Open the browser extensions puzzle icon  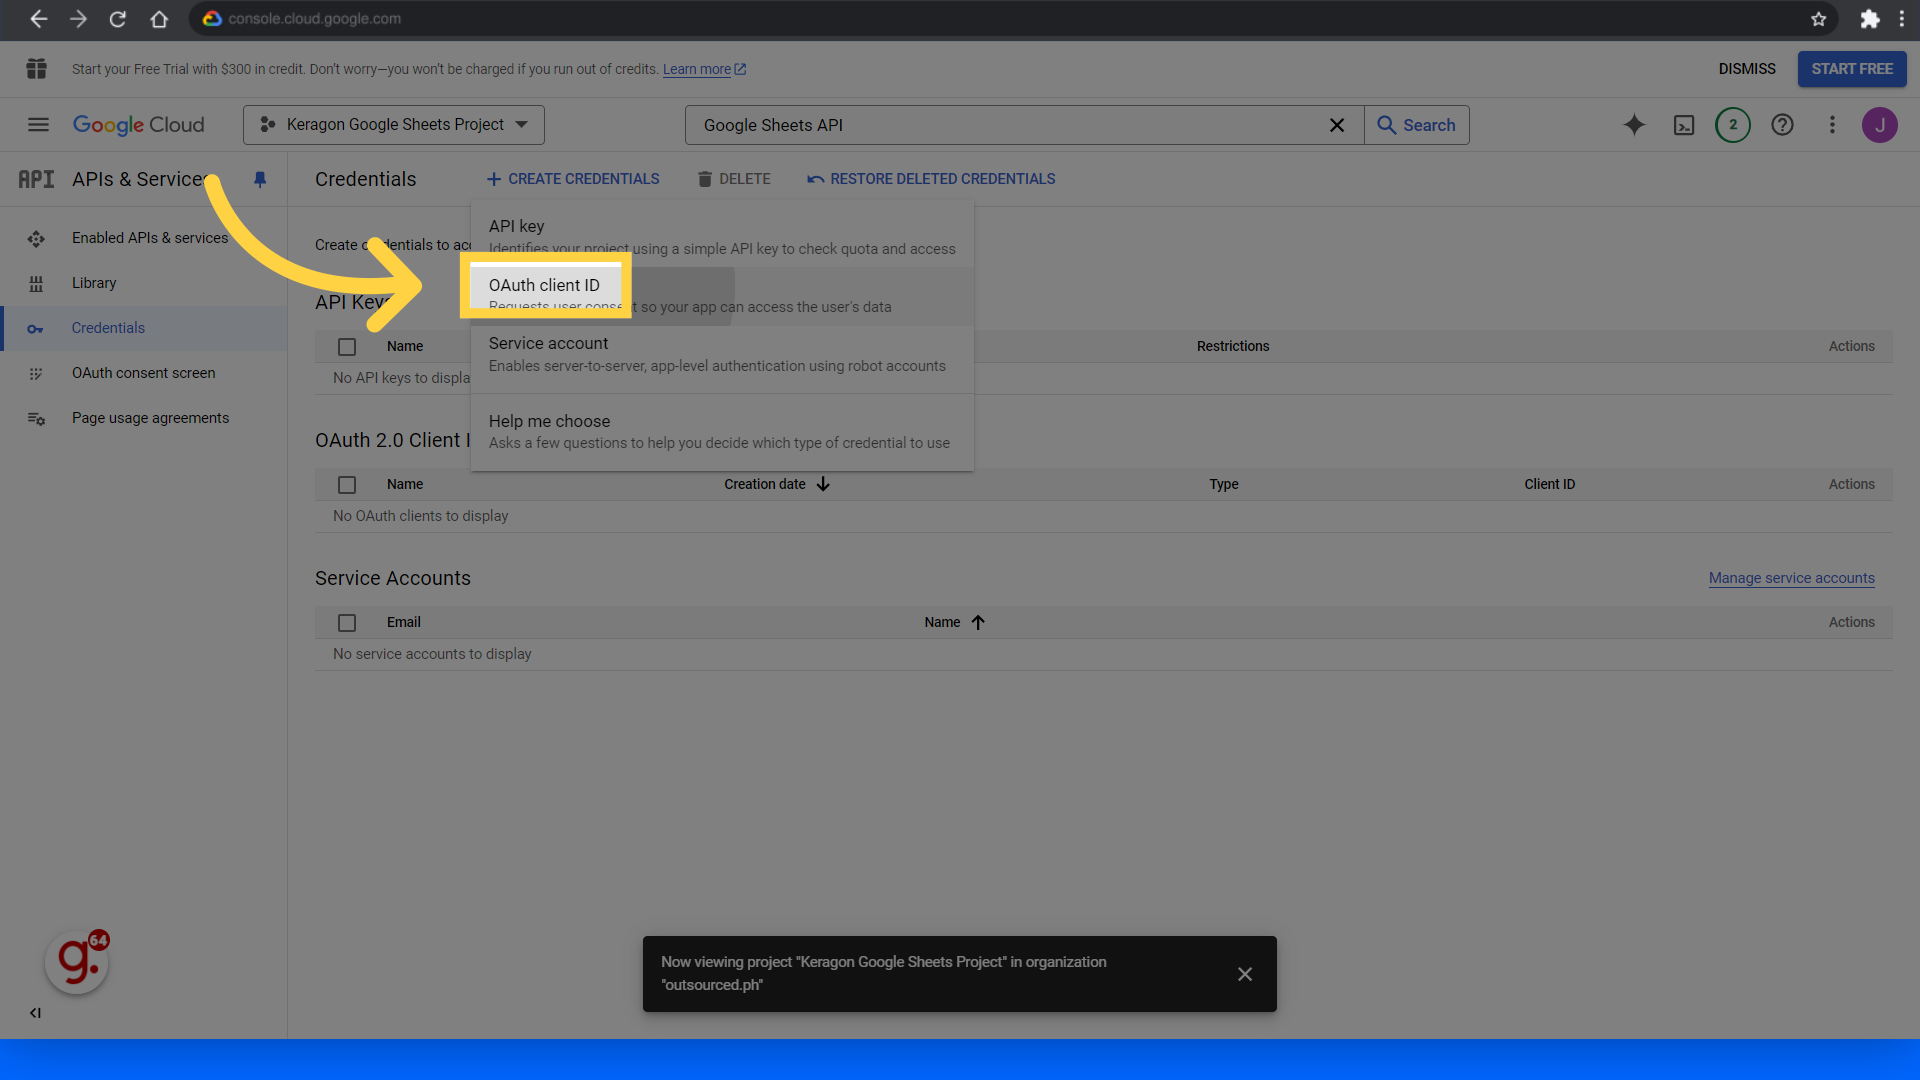1869,19
